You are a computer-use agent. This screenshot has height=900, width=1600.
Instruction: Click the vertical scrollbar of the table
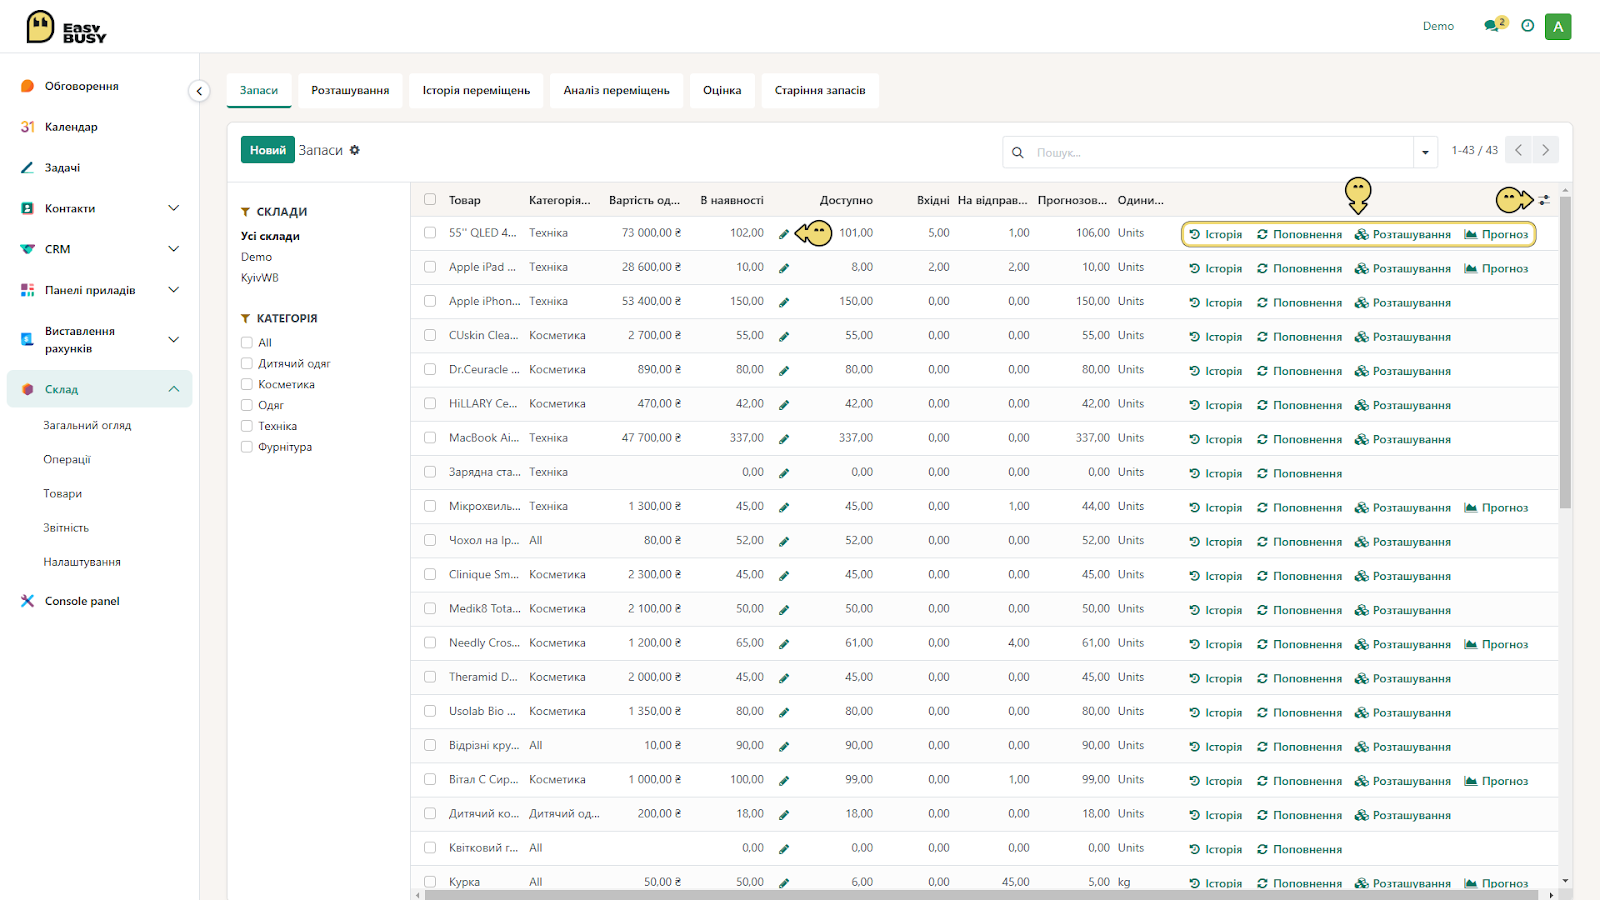[x=1565, y=352]
